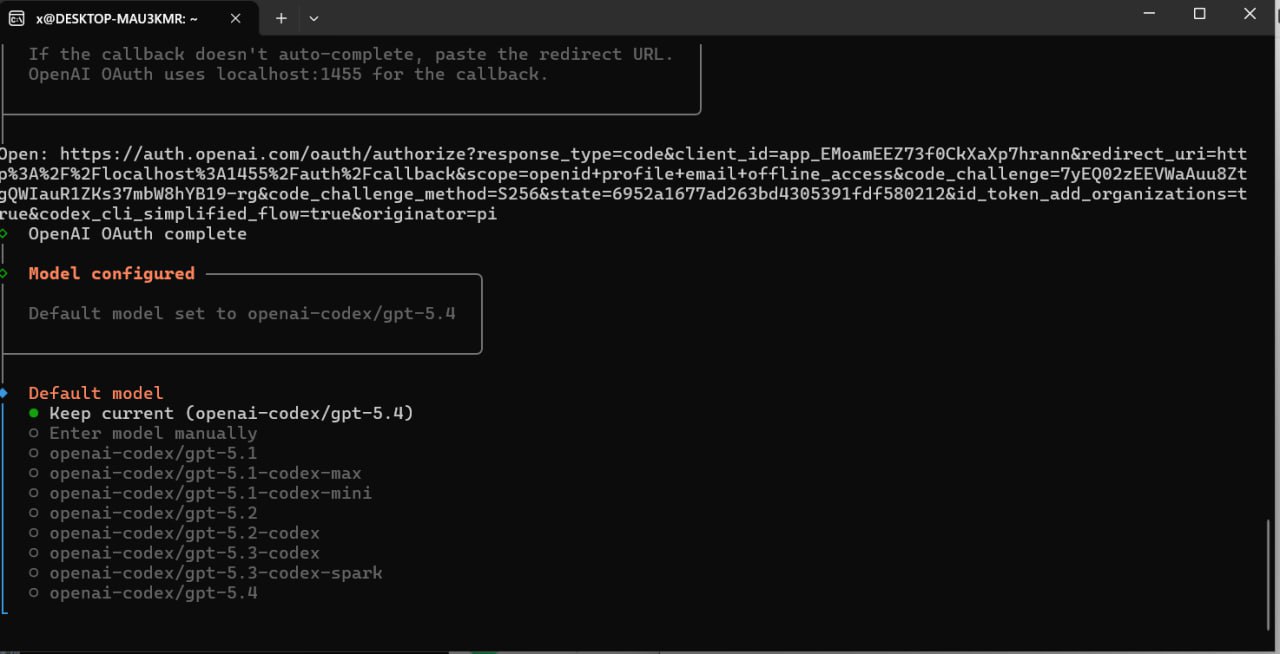The image size is (1280, 654).
Task: Click the terminal icon in the tab
Action: (x=17, y=18)
